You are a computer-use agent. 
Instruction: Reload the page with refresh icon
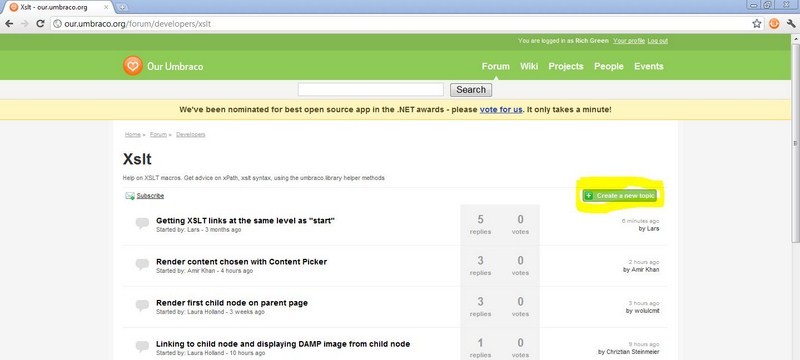[x=40, y=23]
